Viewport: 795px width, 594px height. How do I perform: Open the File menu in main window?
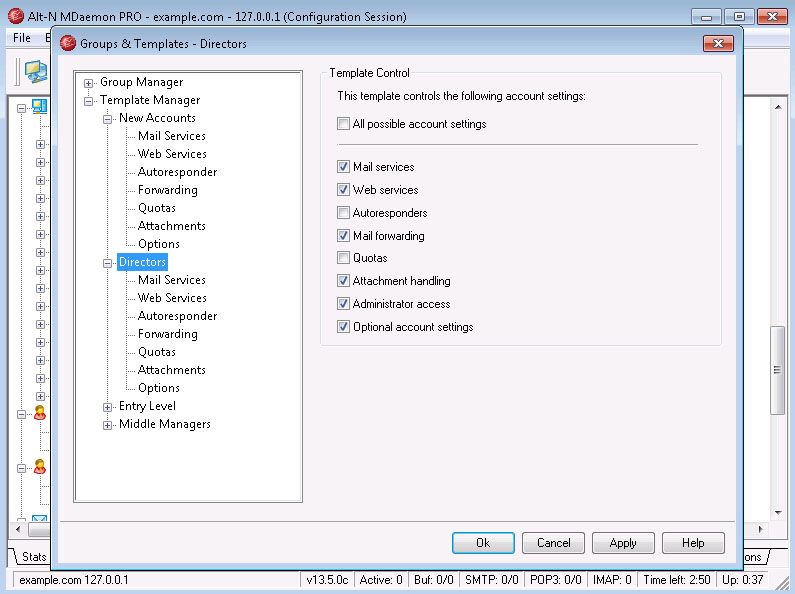22,38
